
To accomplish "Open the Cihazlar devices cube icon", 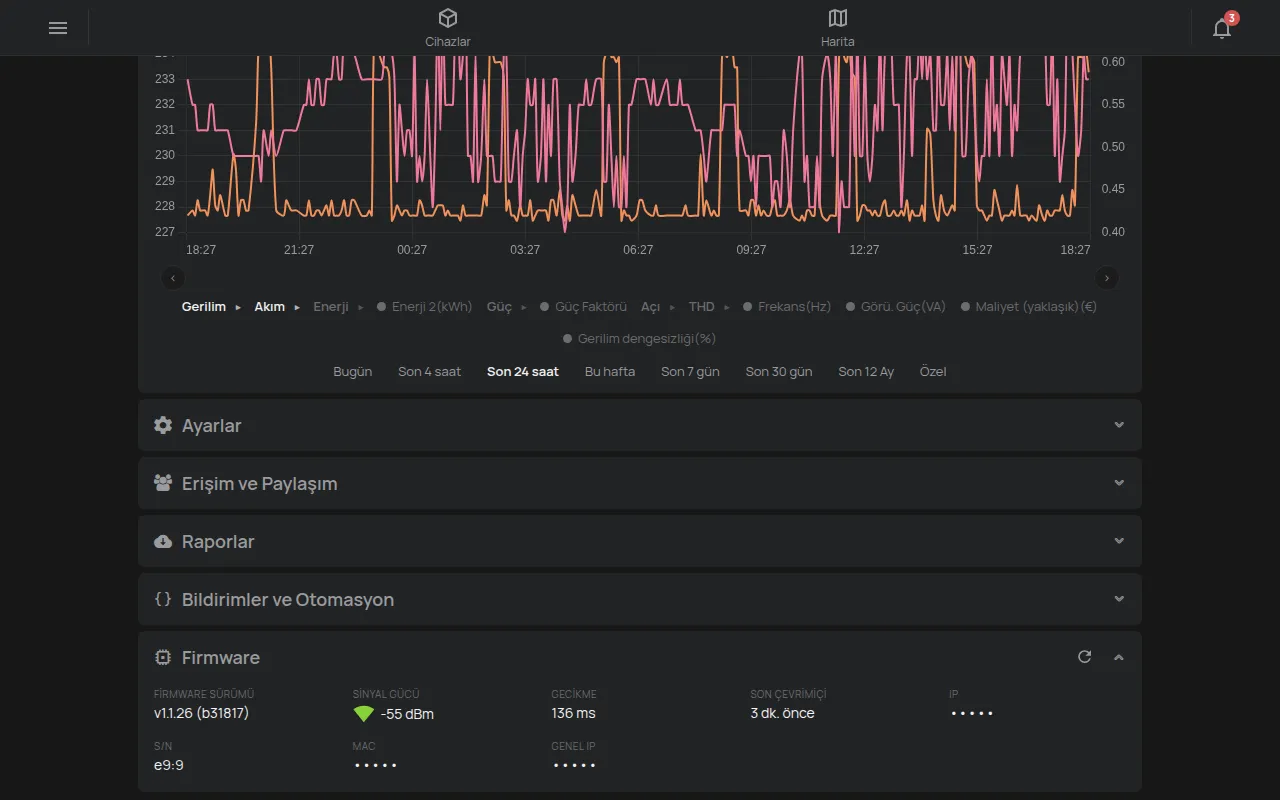I will click(448, 18).
